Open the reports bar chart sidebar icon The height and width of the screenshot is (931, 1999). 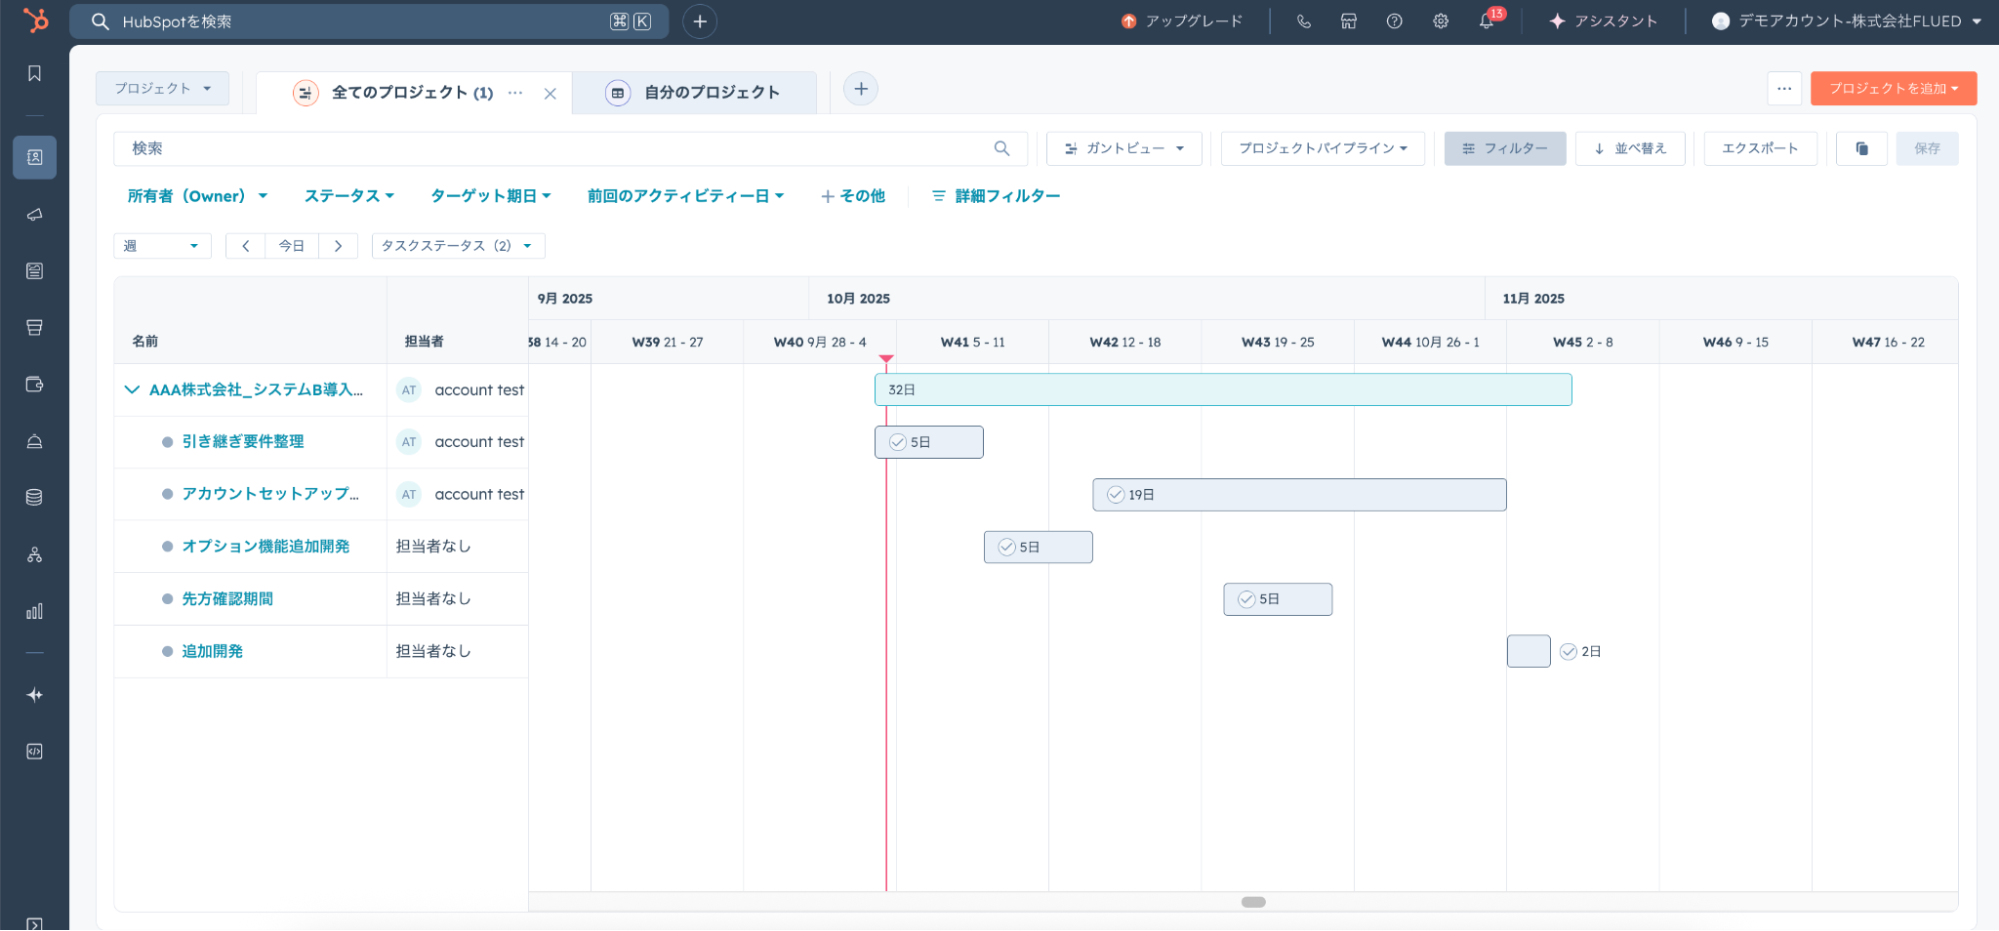(35, 611)
